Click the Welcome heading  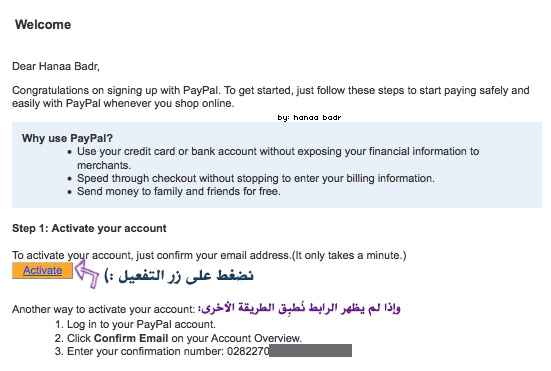(x=43, y=25)
